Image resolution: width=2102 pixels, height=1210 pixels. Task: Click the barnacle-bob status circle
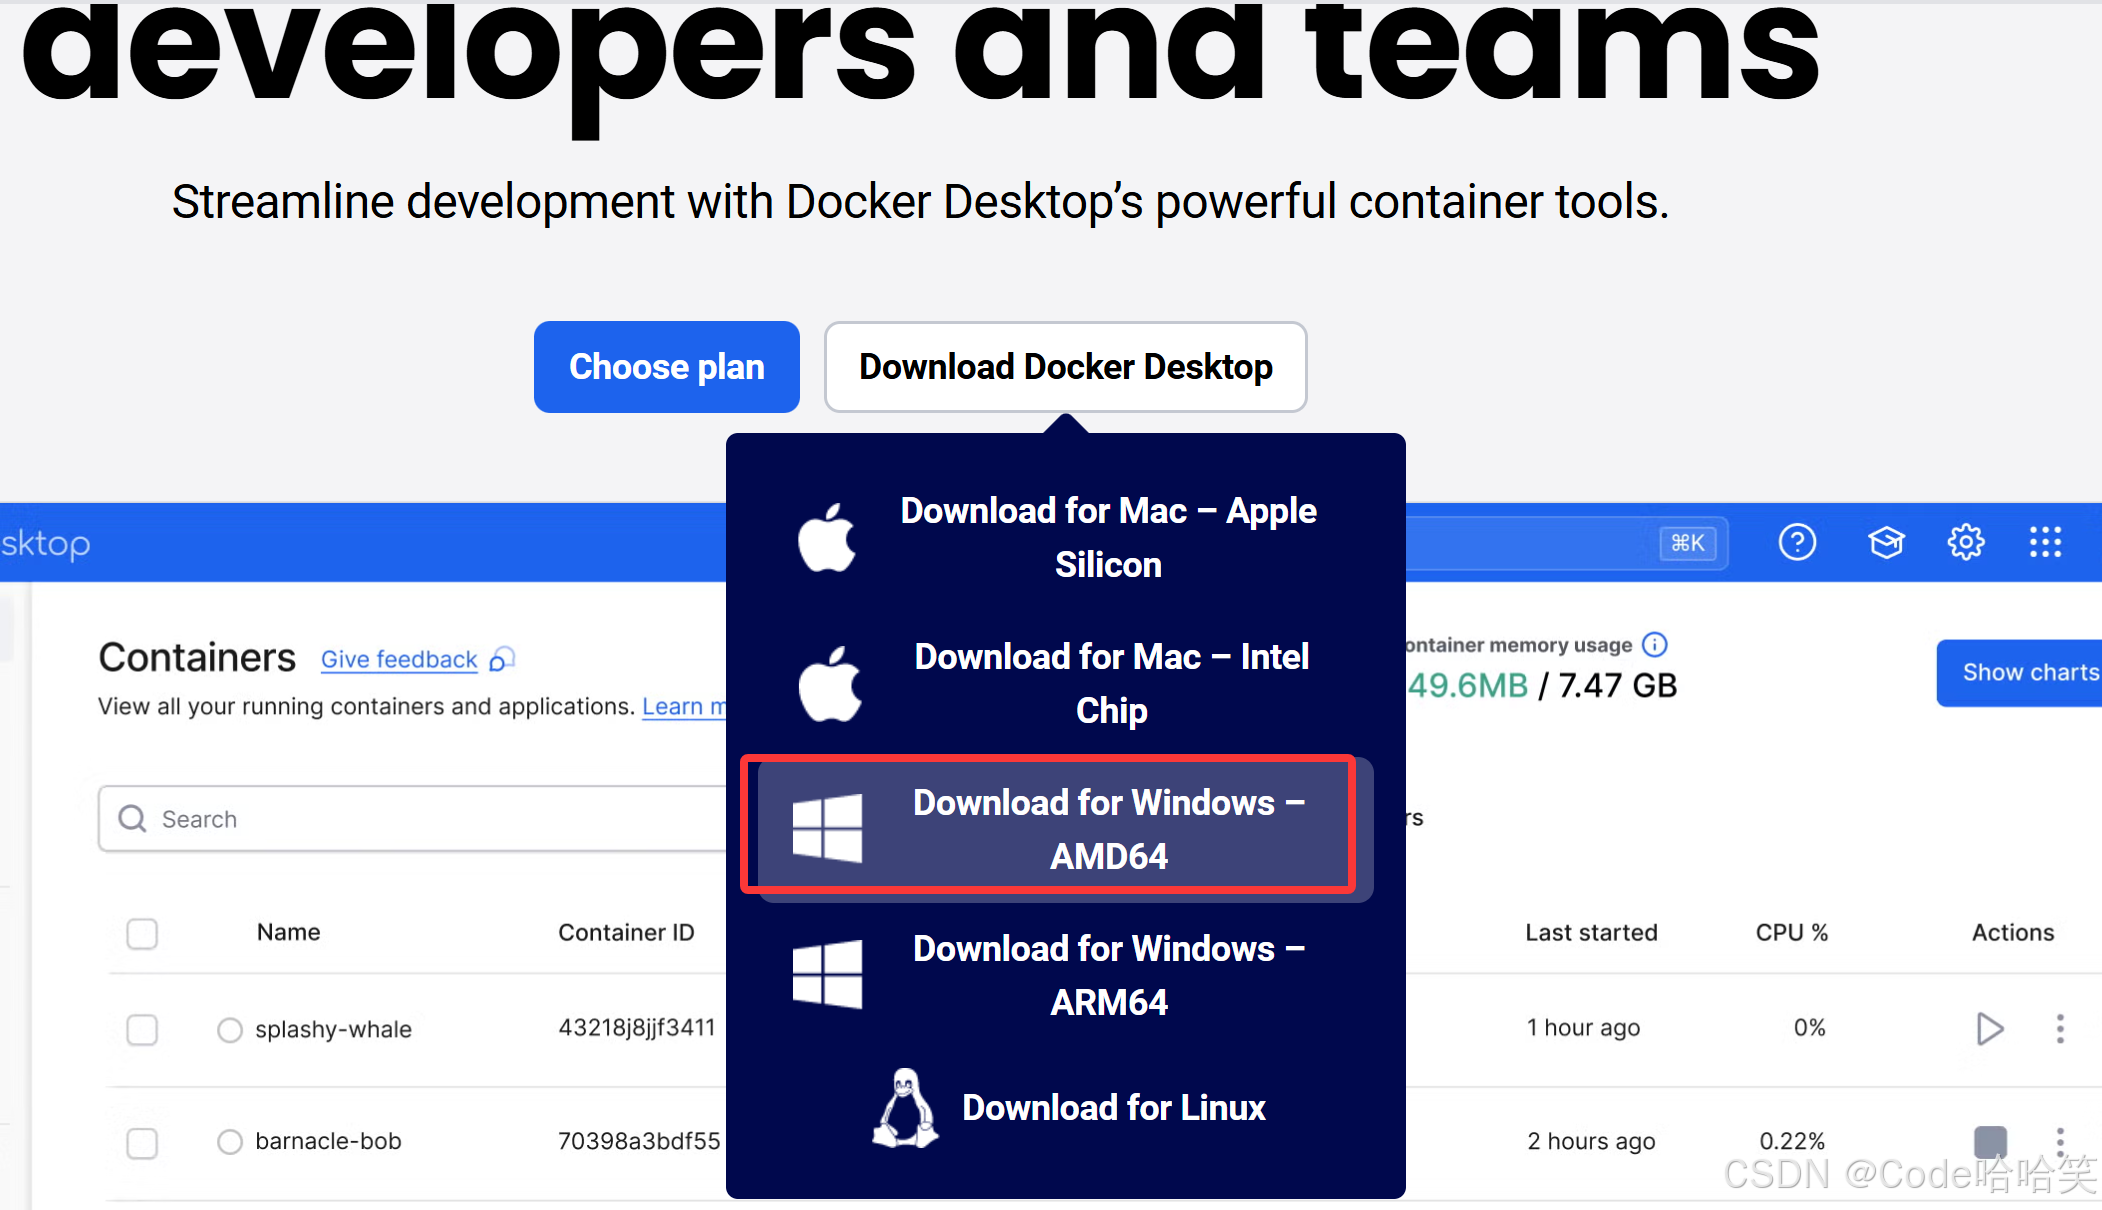point(230,1142)
